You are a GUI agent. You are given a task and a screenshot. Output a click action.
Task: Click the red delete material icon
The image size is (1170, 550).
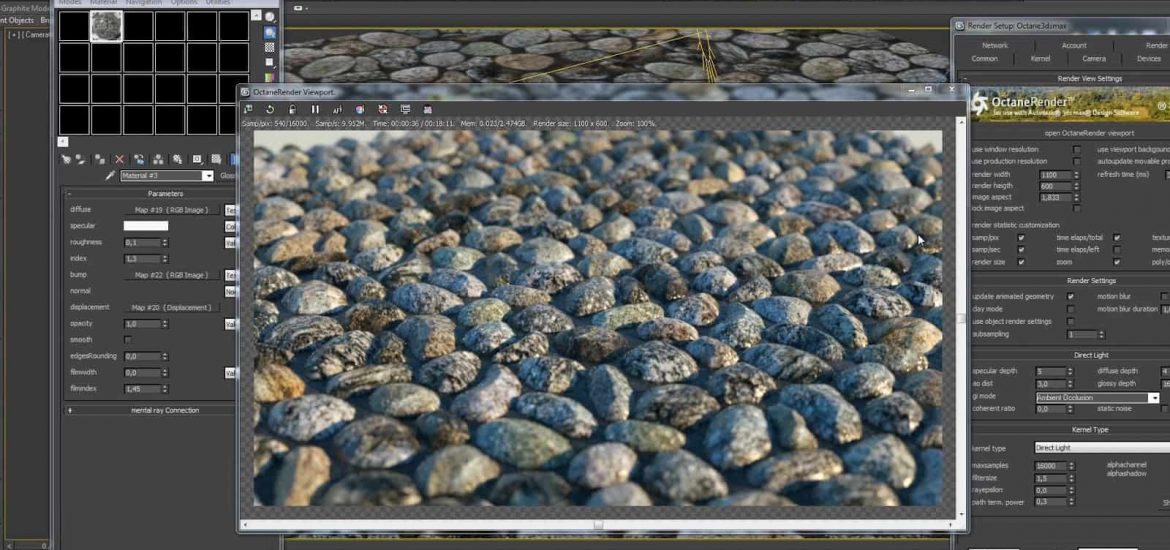point(120,159)
